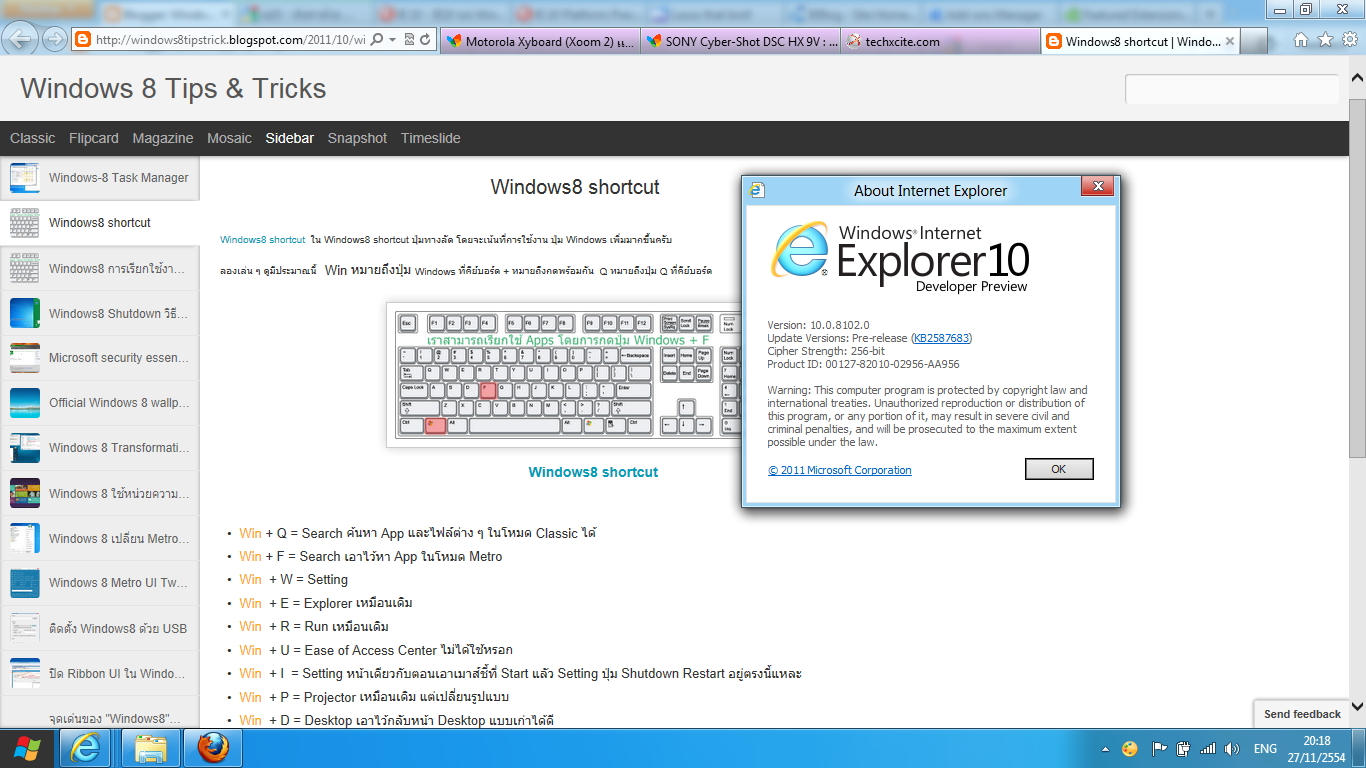Click the Windows8 shortcut caption link below keyboard
Image resolution: width=1366 pixels, height=768 pixels.
593,472
